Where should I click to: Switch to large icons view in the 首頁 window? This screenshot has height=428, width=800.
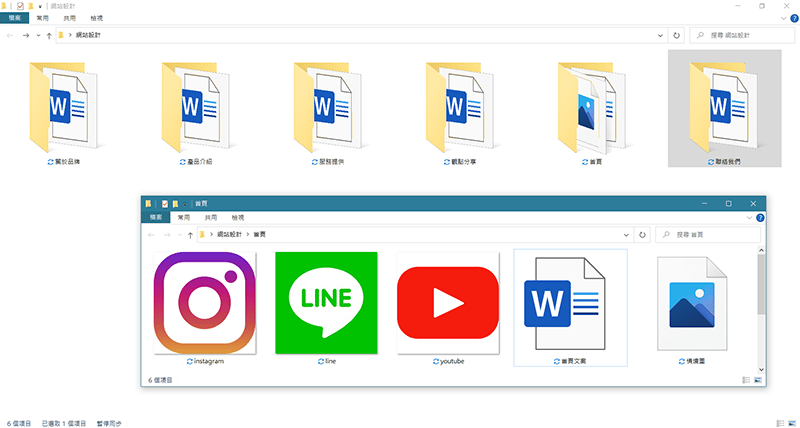(x=757, y=380)
